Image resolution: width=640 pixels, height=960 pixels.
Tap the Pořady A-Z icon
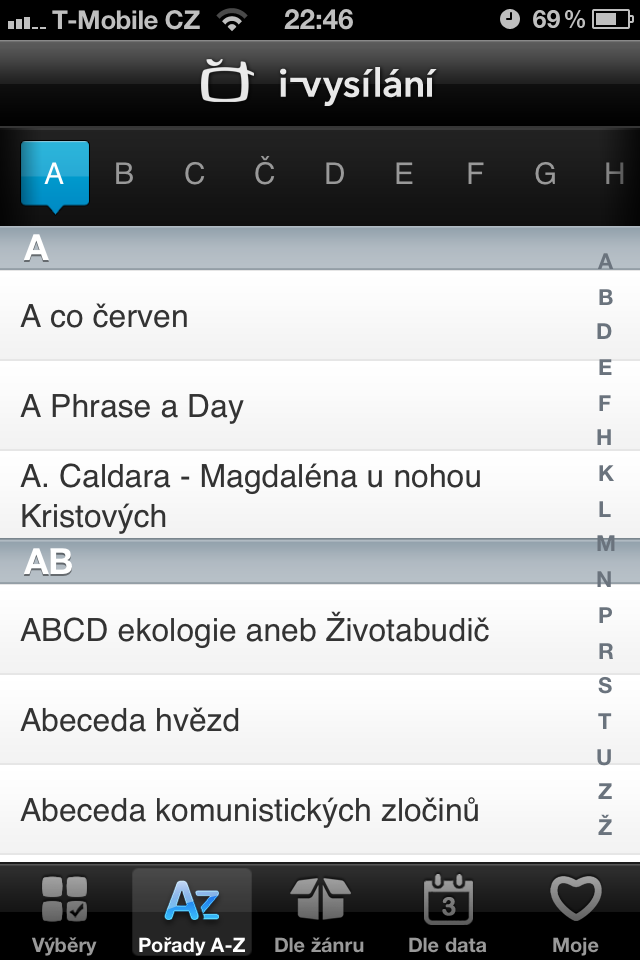click(x=192, y=897)
